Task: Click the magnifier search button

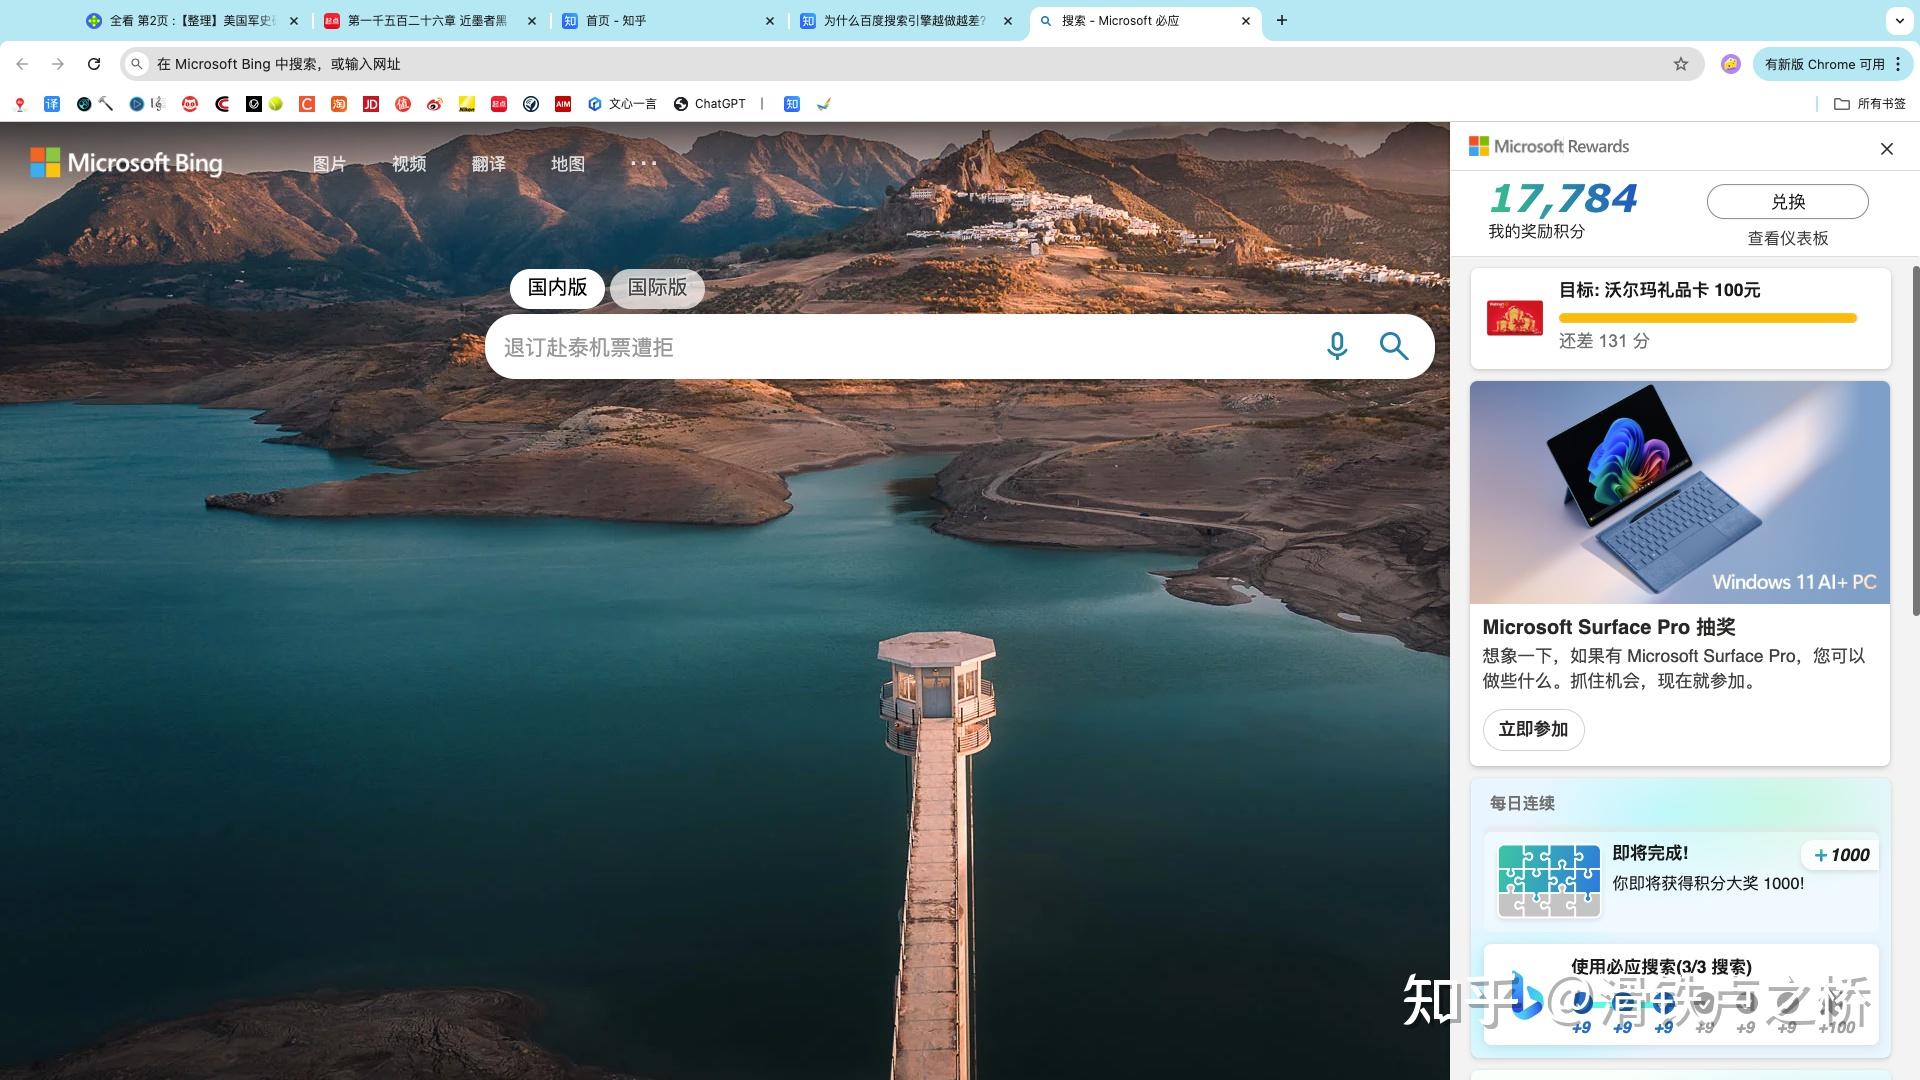Action: (x=1394, y=346)
